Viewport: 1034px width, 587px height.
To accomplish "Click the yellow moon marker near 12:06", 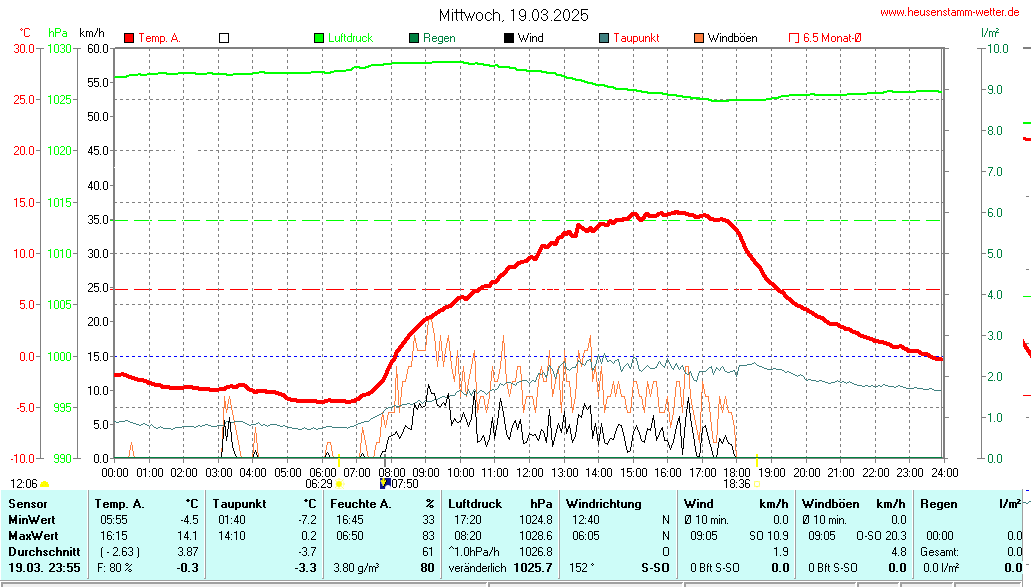I will click(x=45, y=484).
